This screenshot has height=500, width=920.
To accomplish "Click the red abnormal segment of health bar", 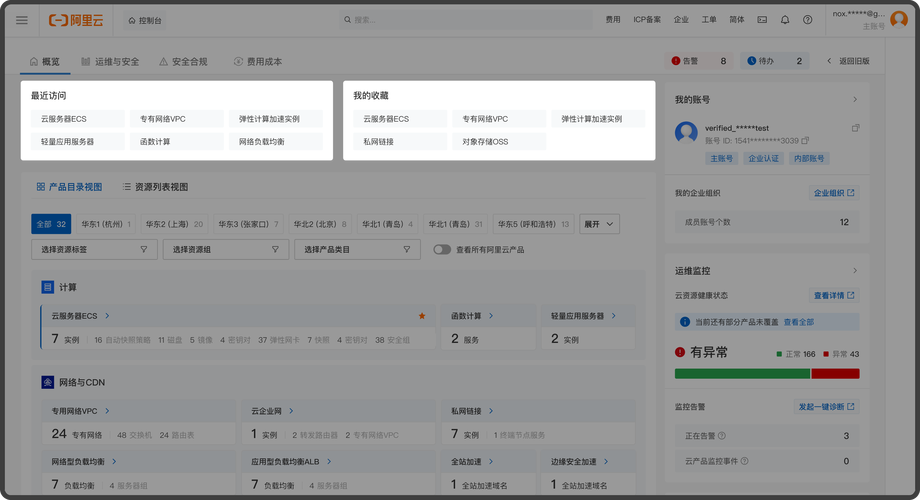I will point(836,373).
